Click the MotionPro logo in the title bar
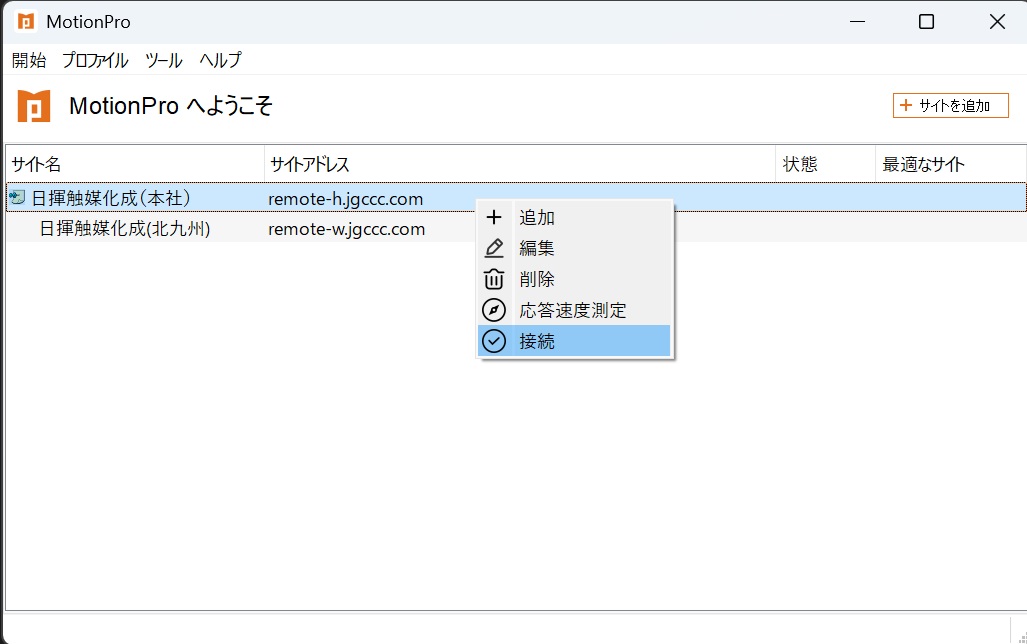The image size is (1027, 644). (x=26, y=22)
